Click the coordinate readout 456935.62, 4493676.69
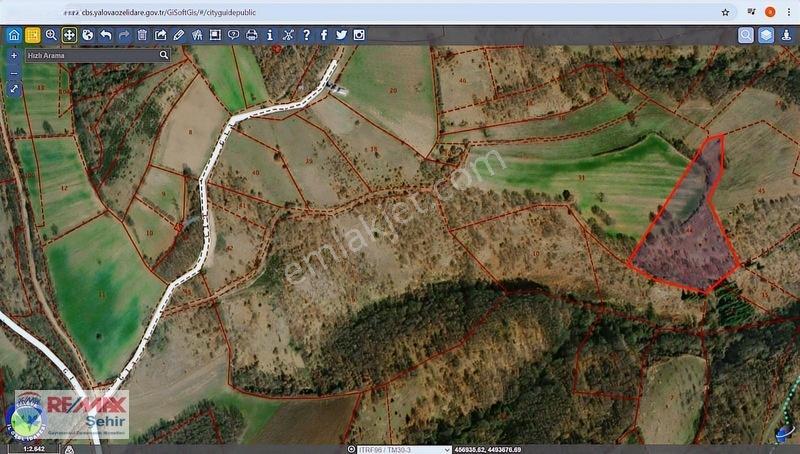The width and height of the screenshot is (800, 454). (x=487, y=450)
